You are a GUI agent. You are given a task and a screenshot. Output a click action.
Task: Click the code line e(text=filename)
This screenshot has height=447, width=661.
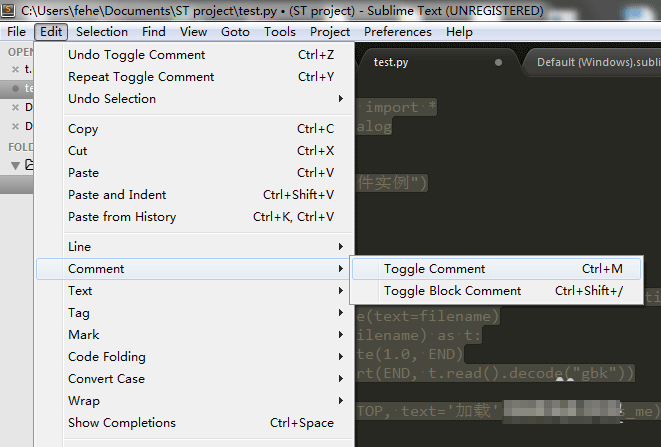click(428, 316)
